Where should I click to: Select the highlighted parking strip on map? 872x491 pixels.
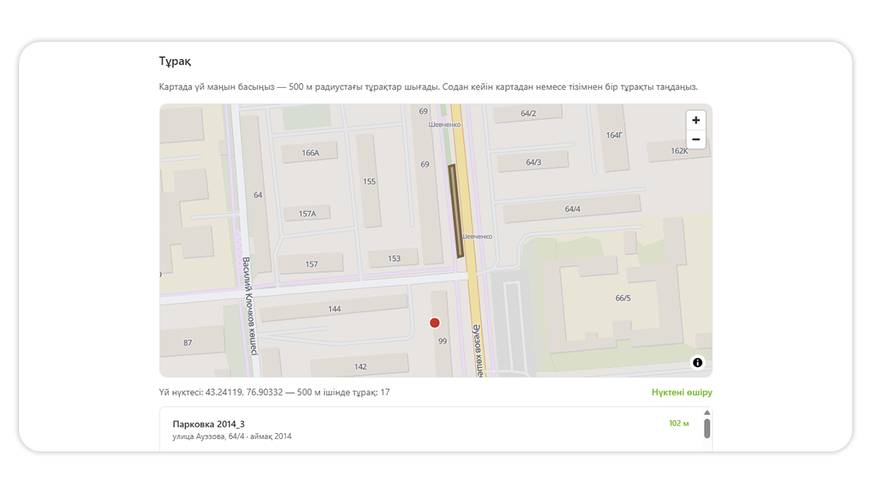tap(456, 211)
